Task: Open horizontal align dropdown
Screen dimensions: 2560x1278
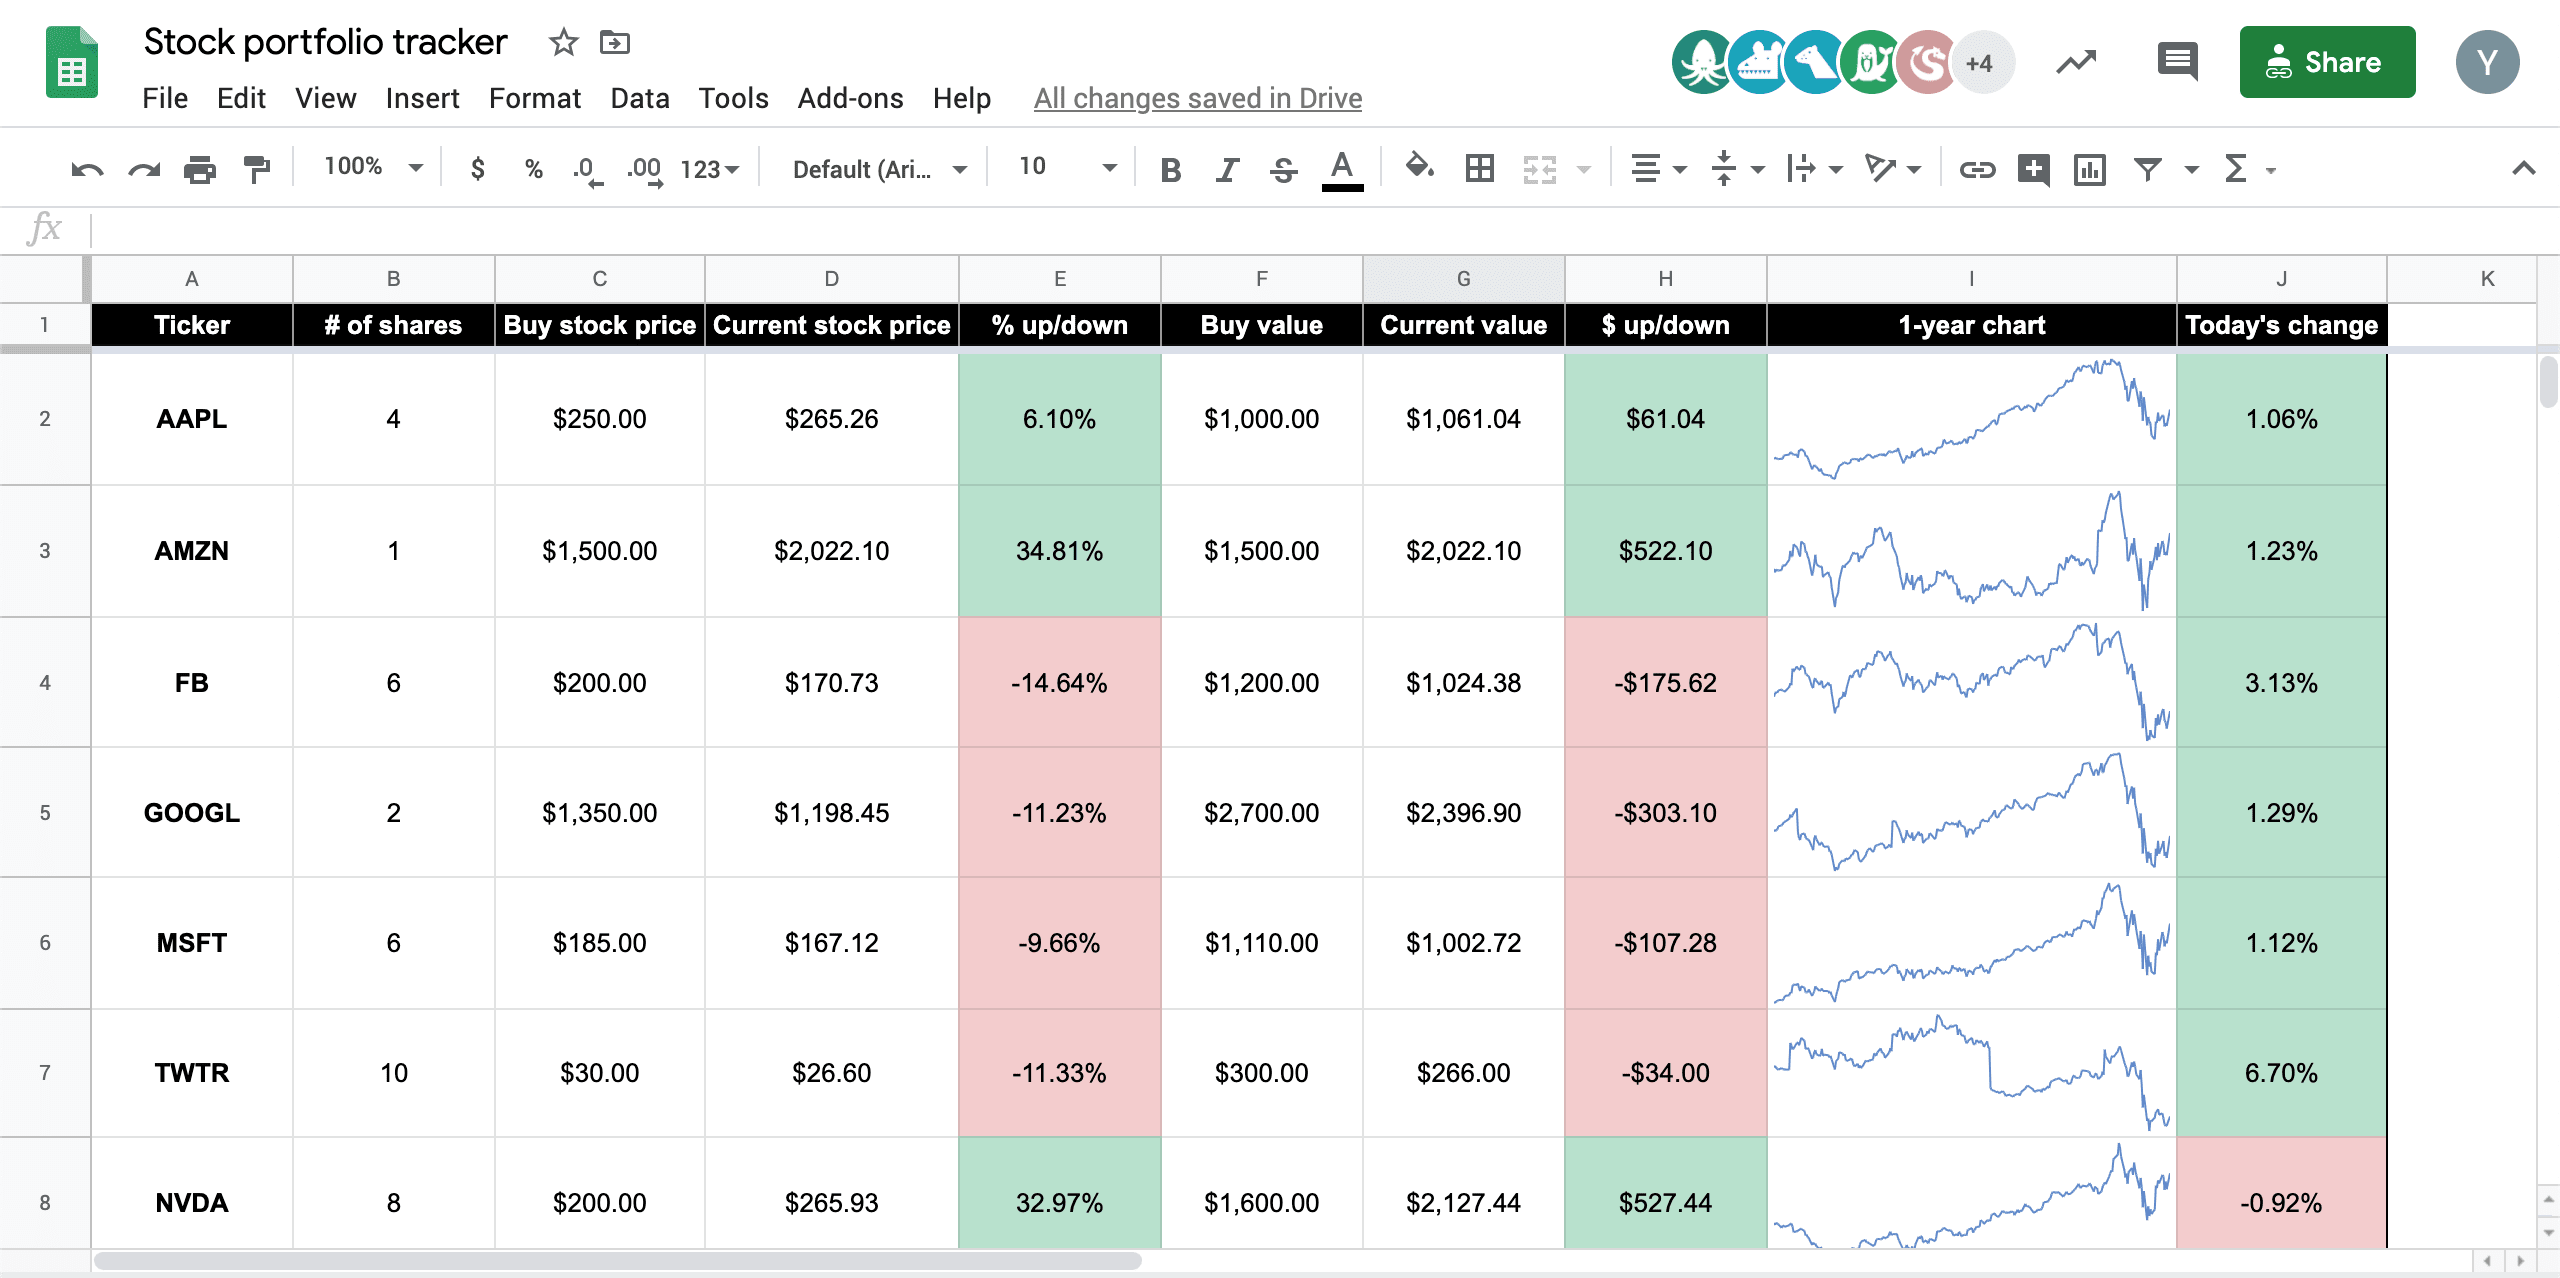Action: tap(1658, 169)
